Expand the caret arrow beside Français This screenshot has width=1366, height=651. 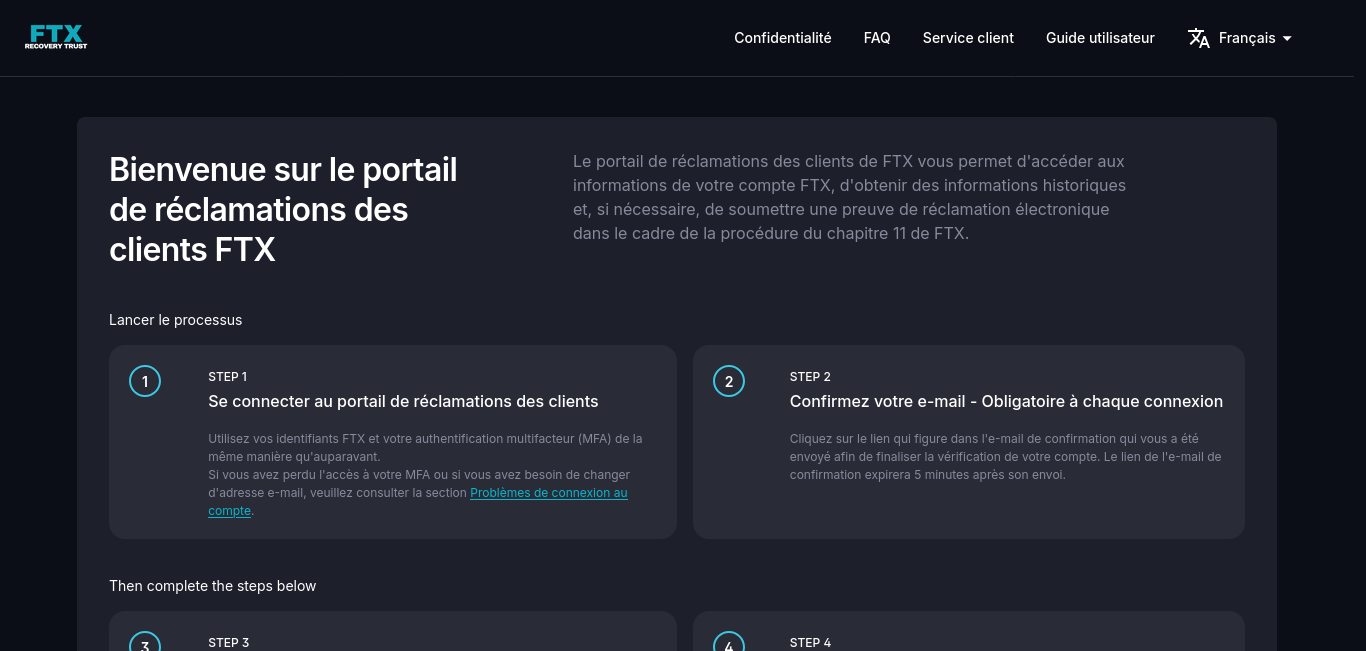[x=1287, y=39]
